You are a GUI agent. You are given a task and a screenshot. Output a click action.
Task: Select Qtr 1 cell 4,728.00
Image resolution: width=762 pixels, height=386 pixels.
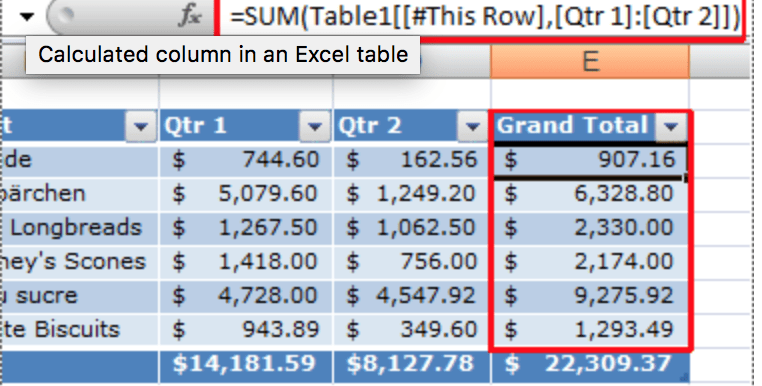[246, 296]
